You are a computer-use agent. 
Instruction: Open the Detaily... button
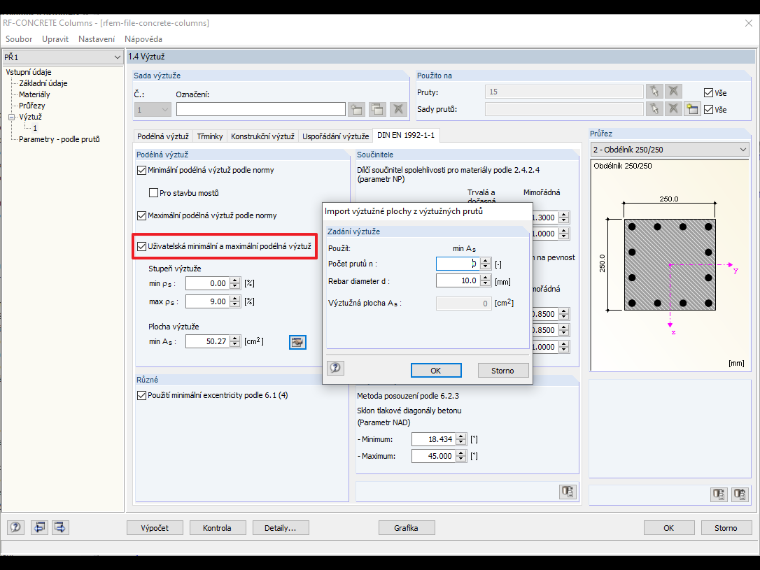(x=280, y=528)
